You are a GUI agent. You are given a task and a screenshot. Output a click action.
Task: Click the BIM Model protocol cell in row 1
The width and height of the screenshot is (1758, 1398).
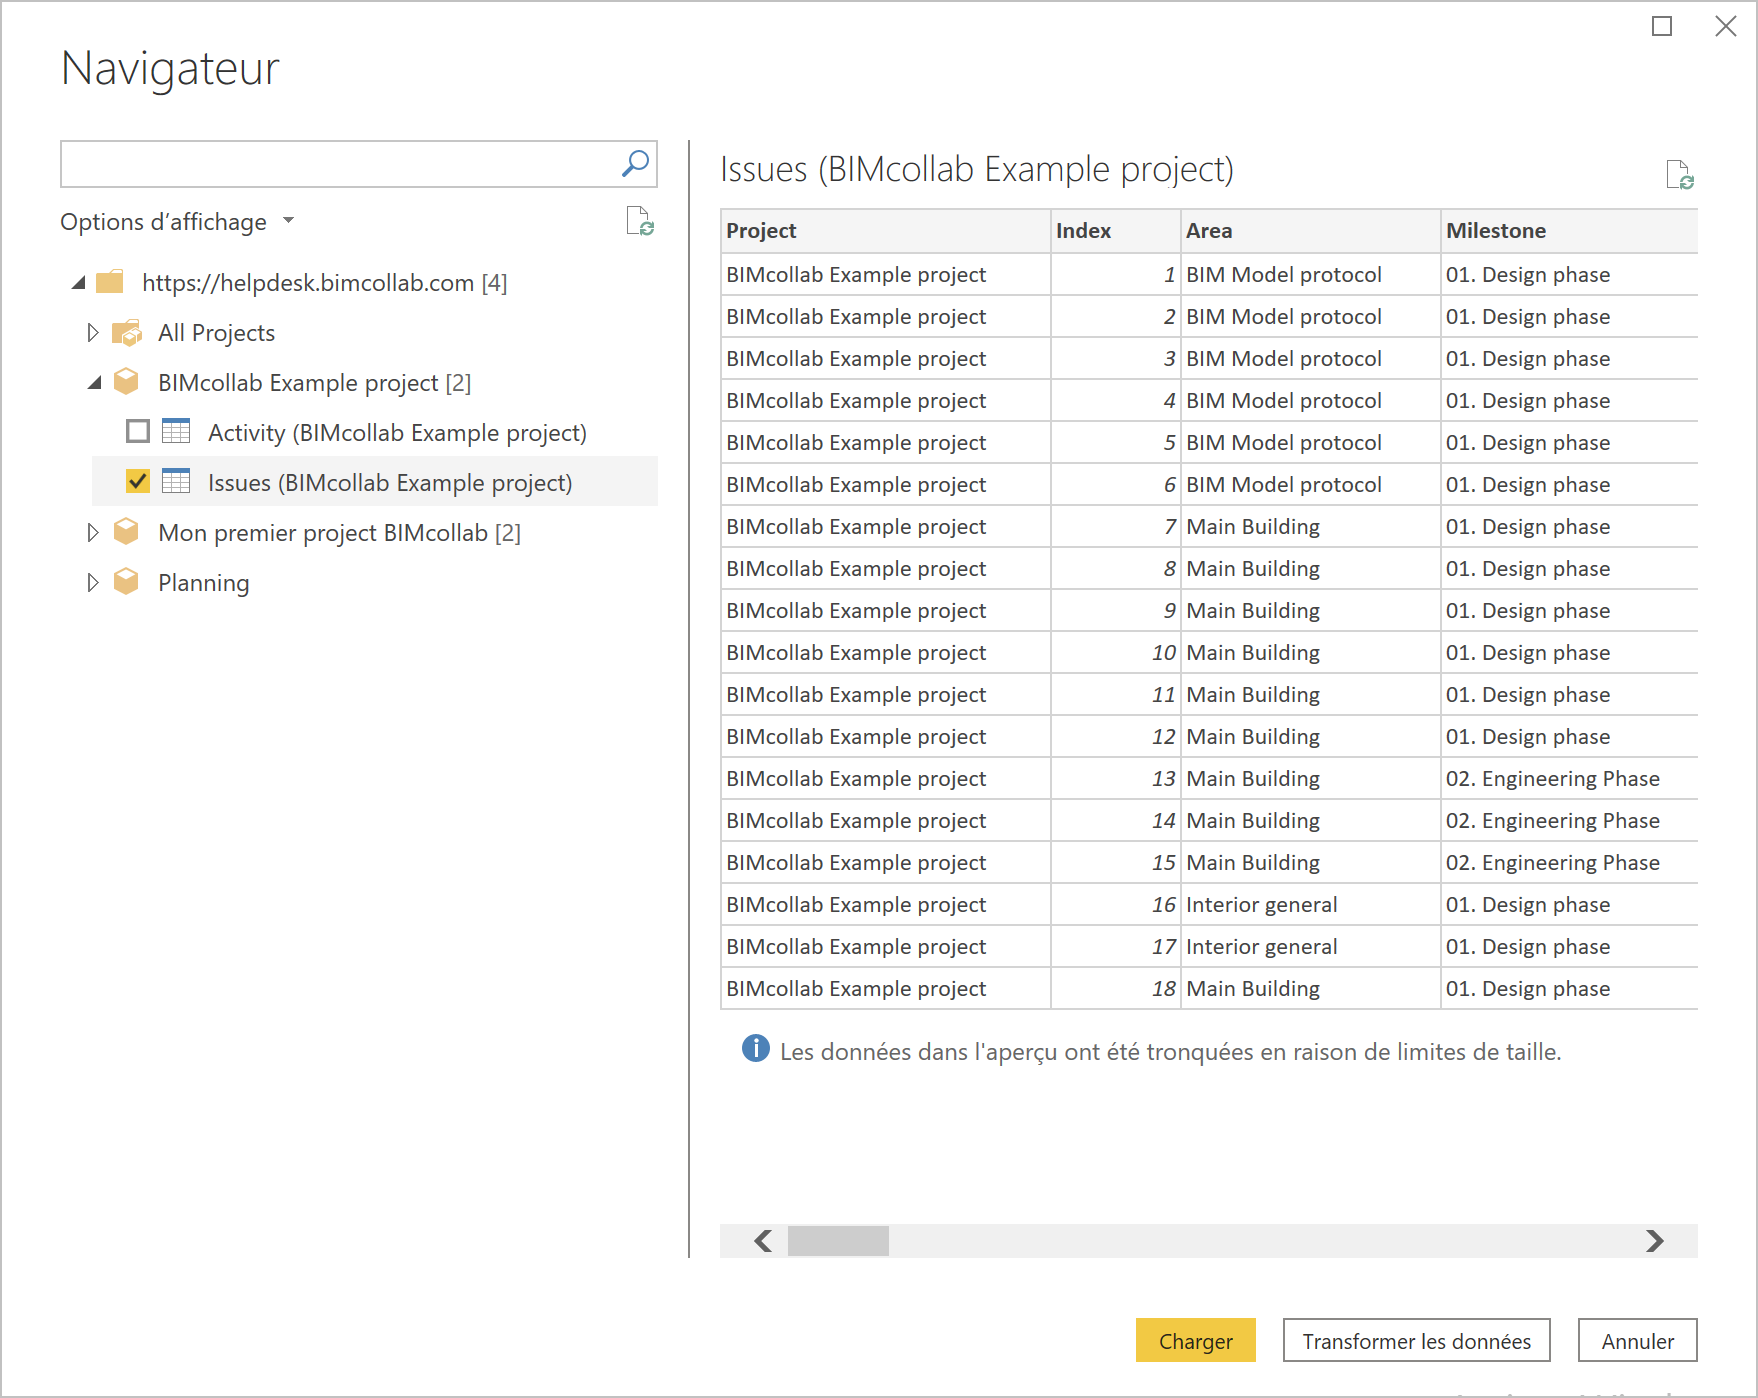(x=1311, y=274)
